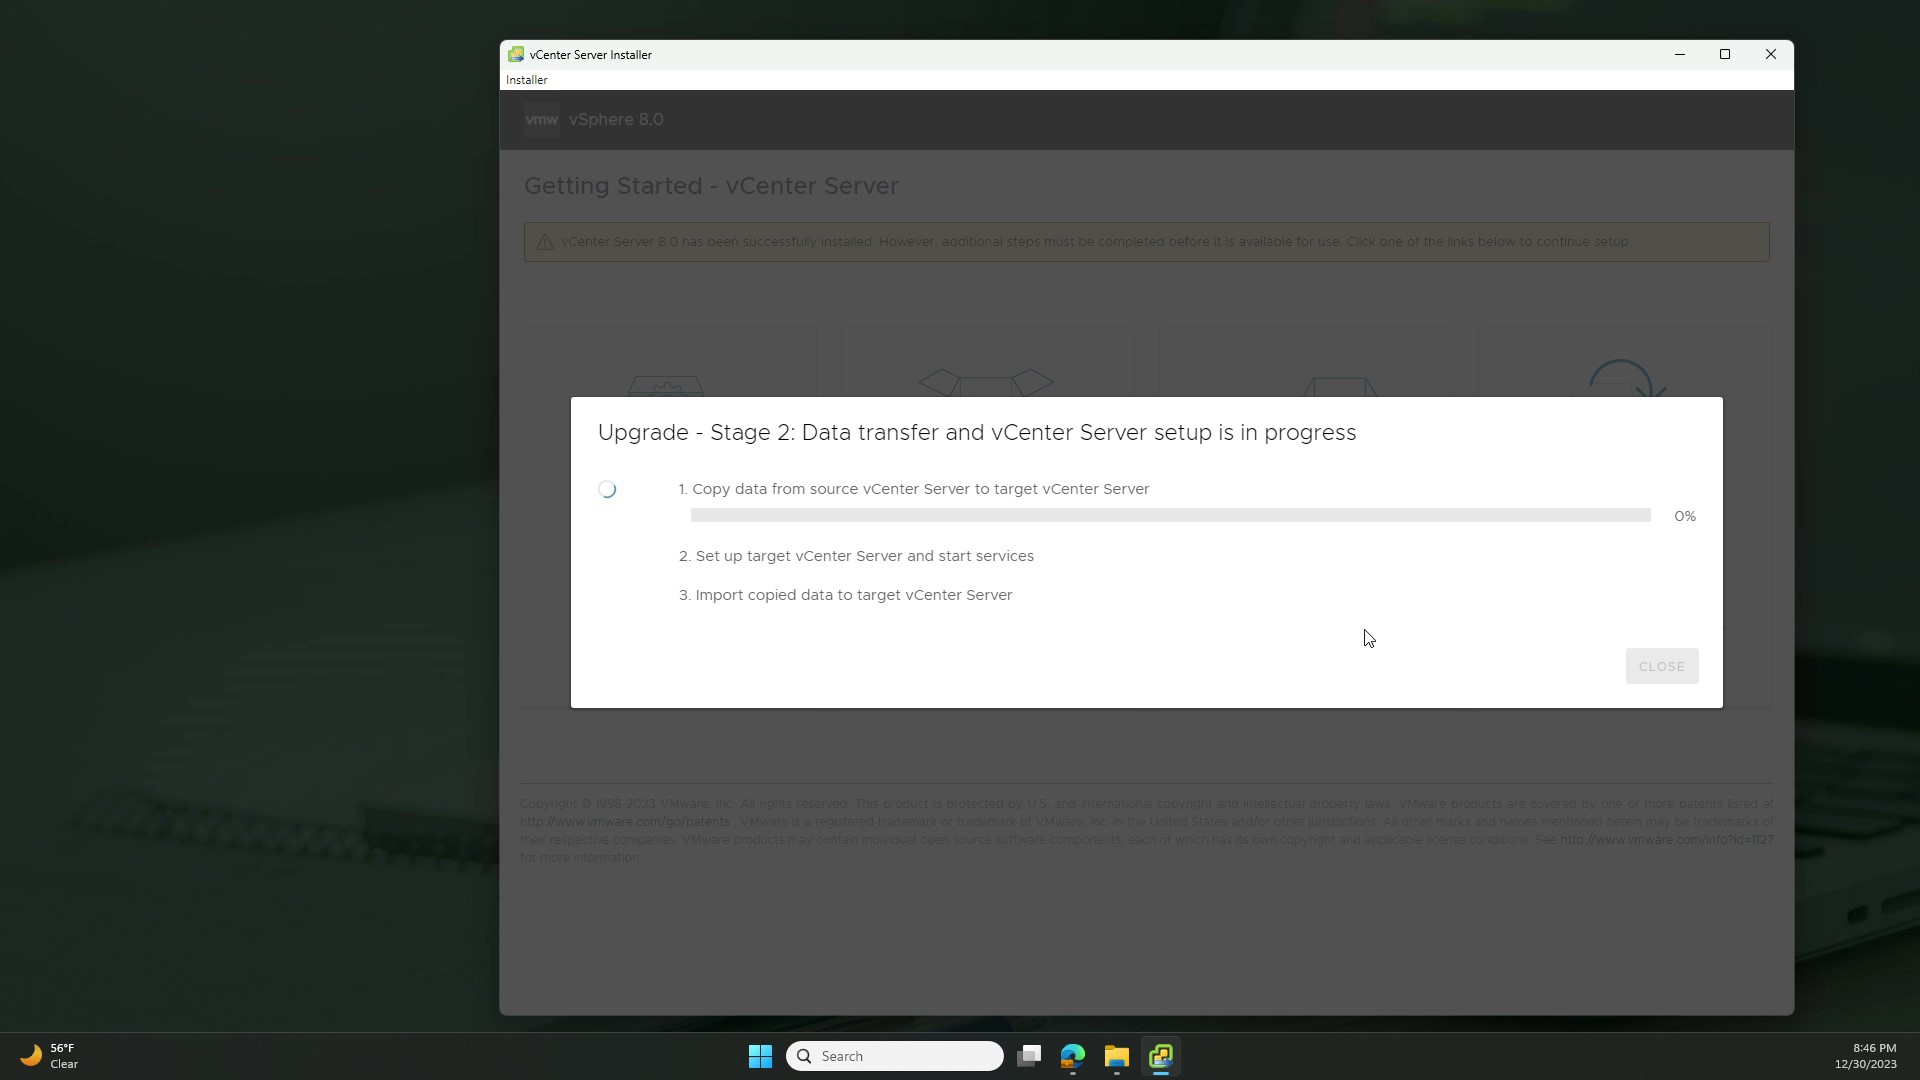Click the spinner beside step 1
This screenshot has height=1080, width=1920.
click(x=607, y=489)
